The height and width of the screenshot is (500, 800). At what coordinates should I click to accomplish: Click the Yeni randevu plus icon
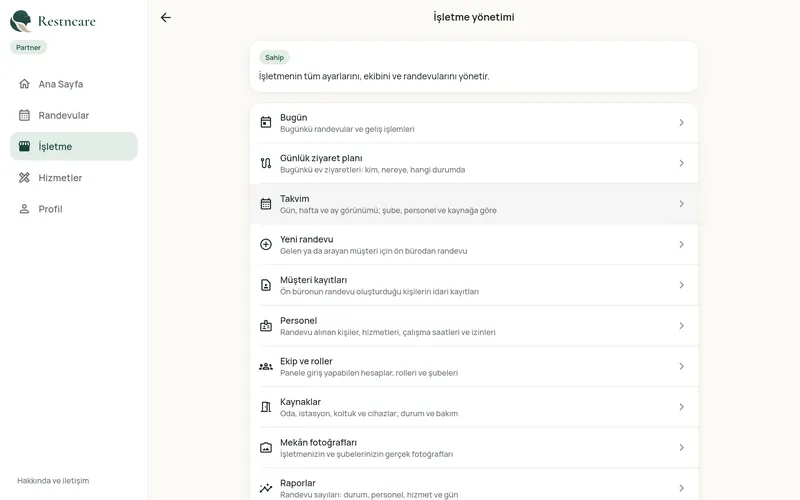click(x=266, y=244)
